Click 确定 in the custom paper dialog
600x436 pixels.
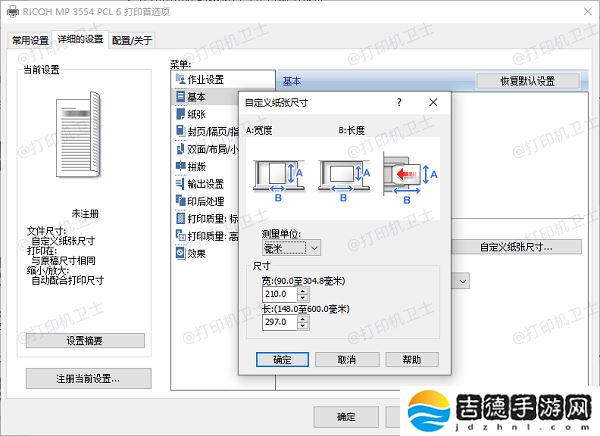pos(282,359)
